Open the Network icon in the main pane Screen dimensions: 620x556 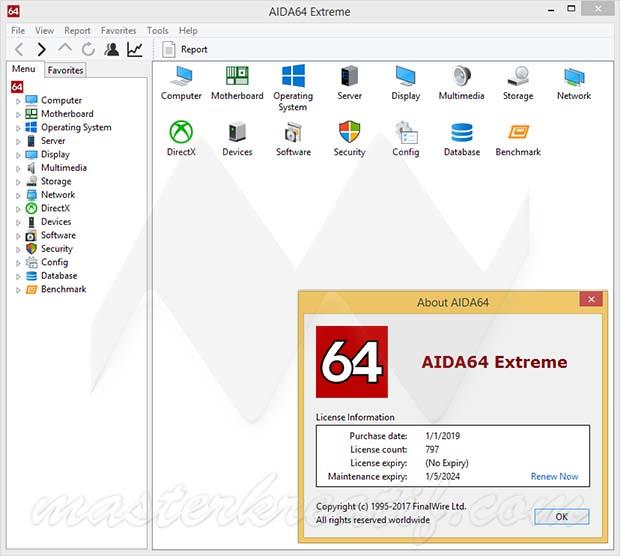coord(574,83)
